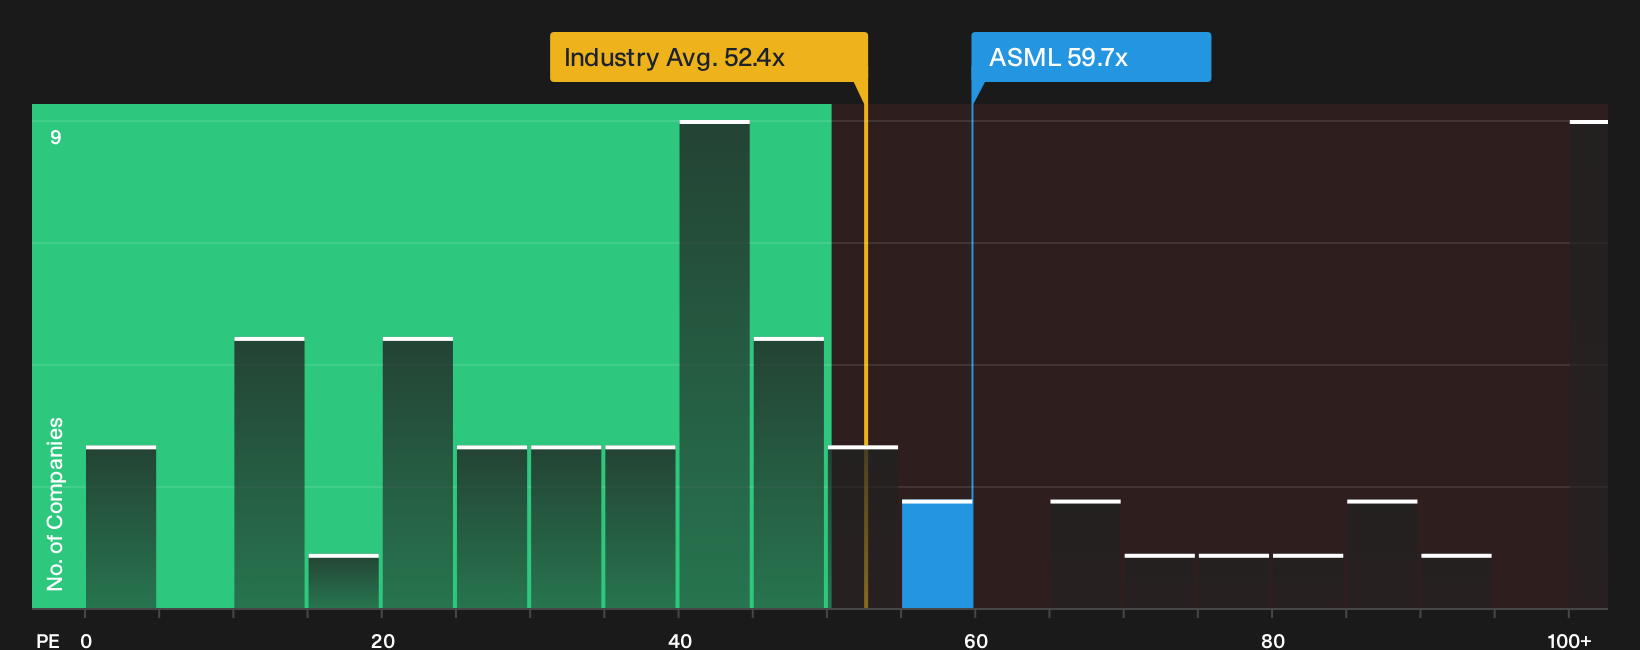Click the histogram bar at PE 0-5
Viewport: 1640px width, 650px height.
121,527
